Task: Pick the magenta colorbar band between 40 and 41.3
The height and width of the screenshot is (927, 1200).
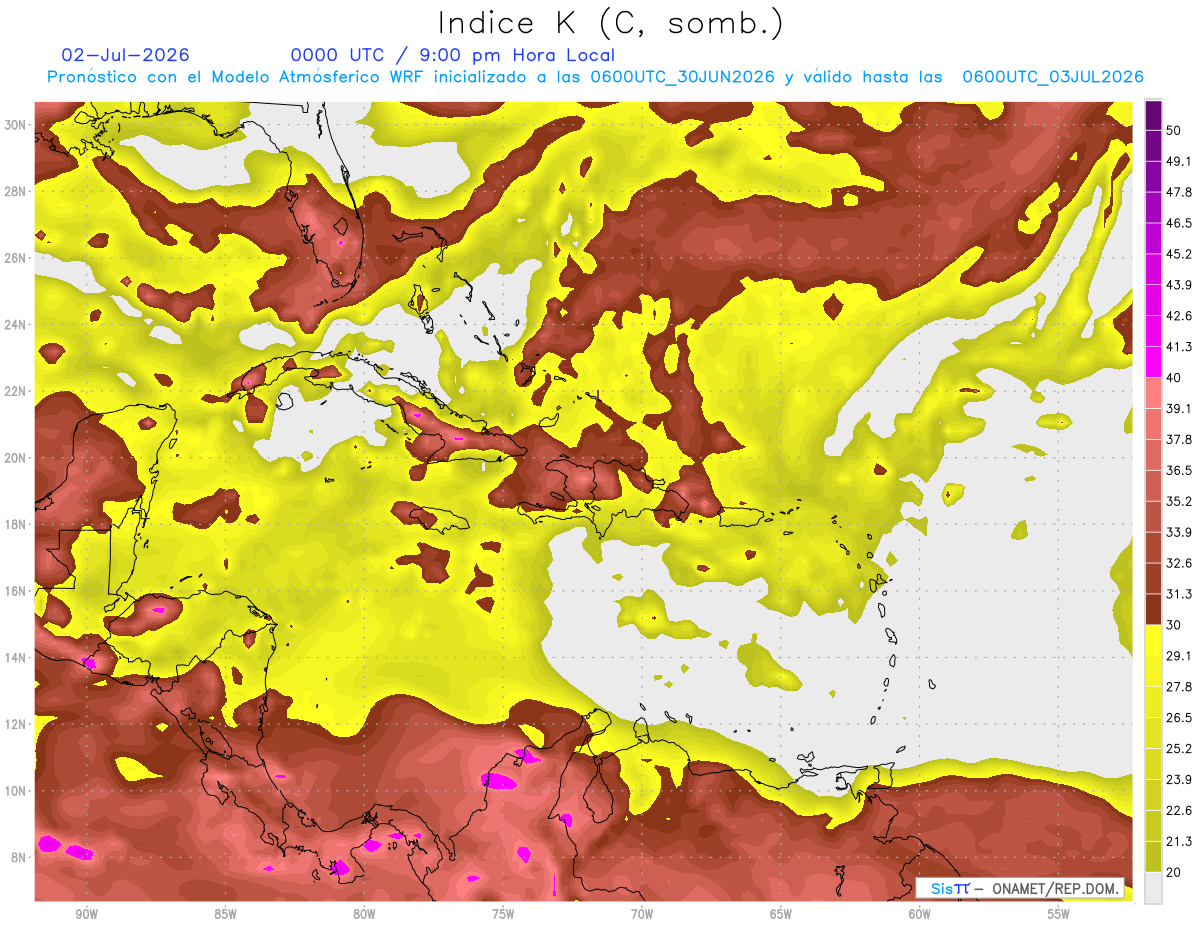Action: pyautogui.click(x=1153, y=362)
